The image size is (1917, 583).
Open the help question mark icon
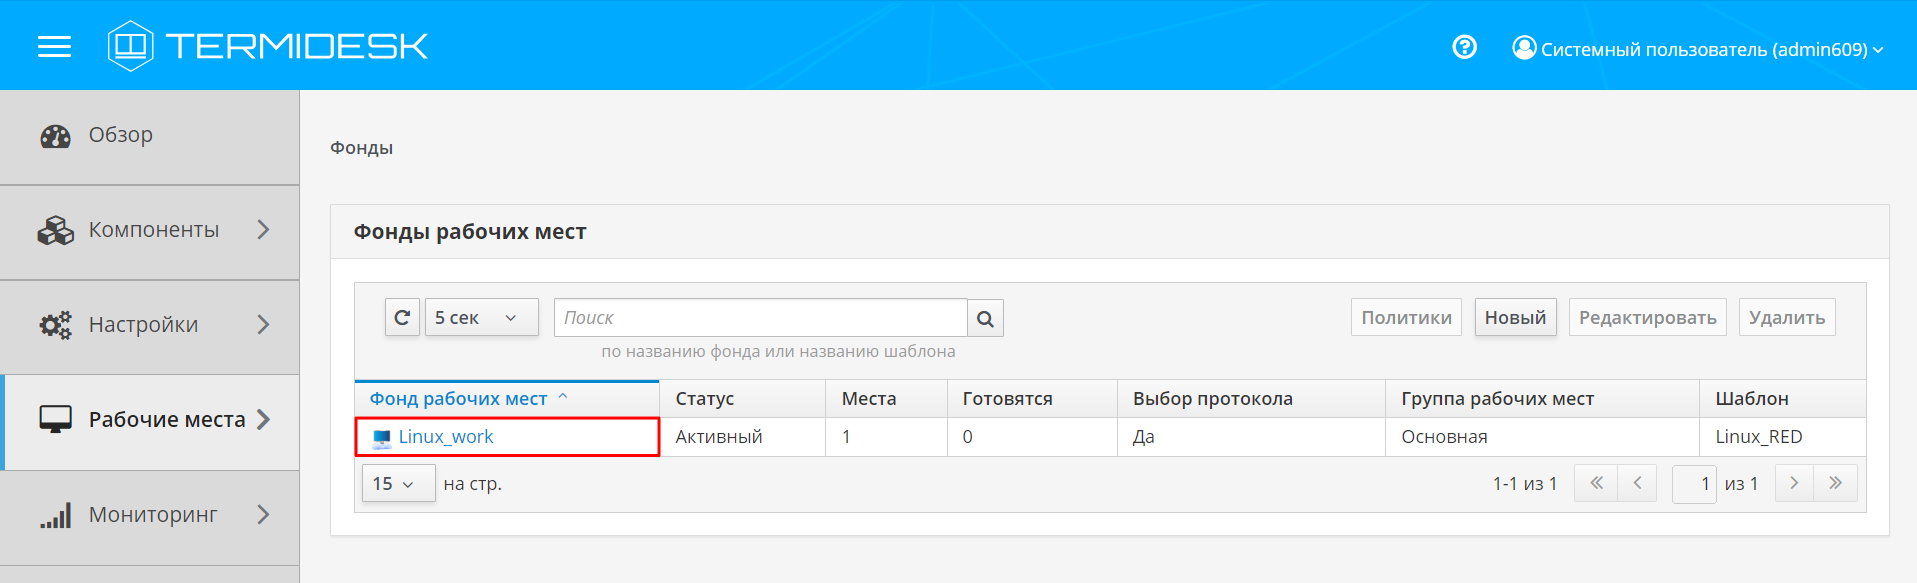(x=1464, y=47)
